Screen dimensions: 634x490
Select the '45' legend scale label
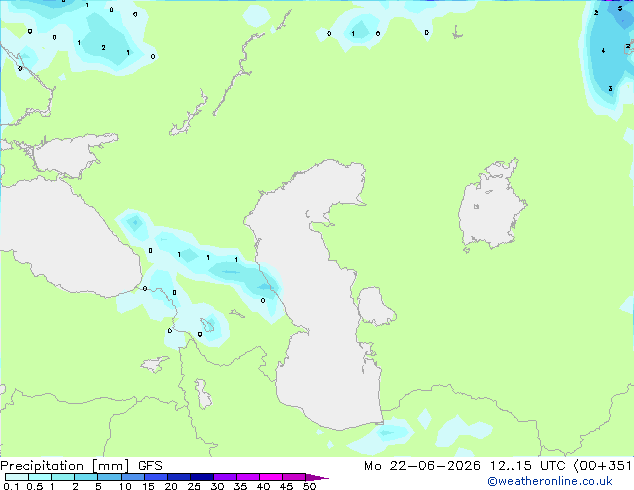click(x=286, y=486)
